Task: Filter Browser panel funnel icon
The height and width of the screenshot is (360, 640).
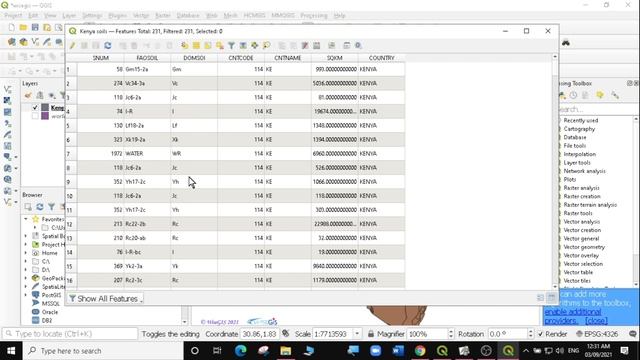Action: point(51,207)
